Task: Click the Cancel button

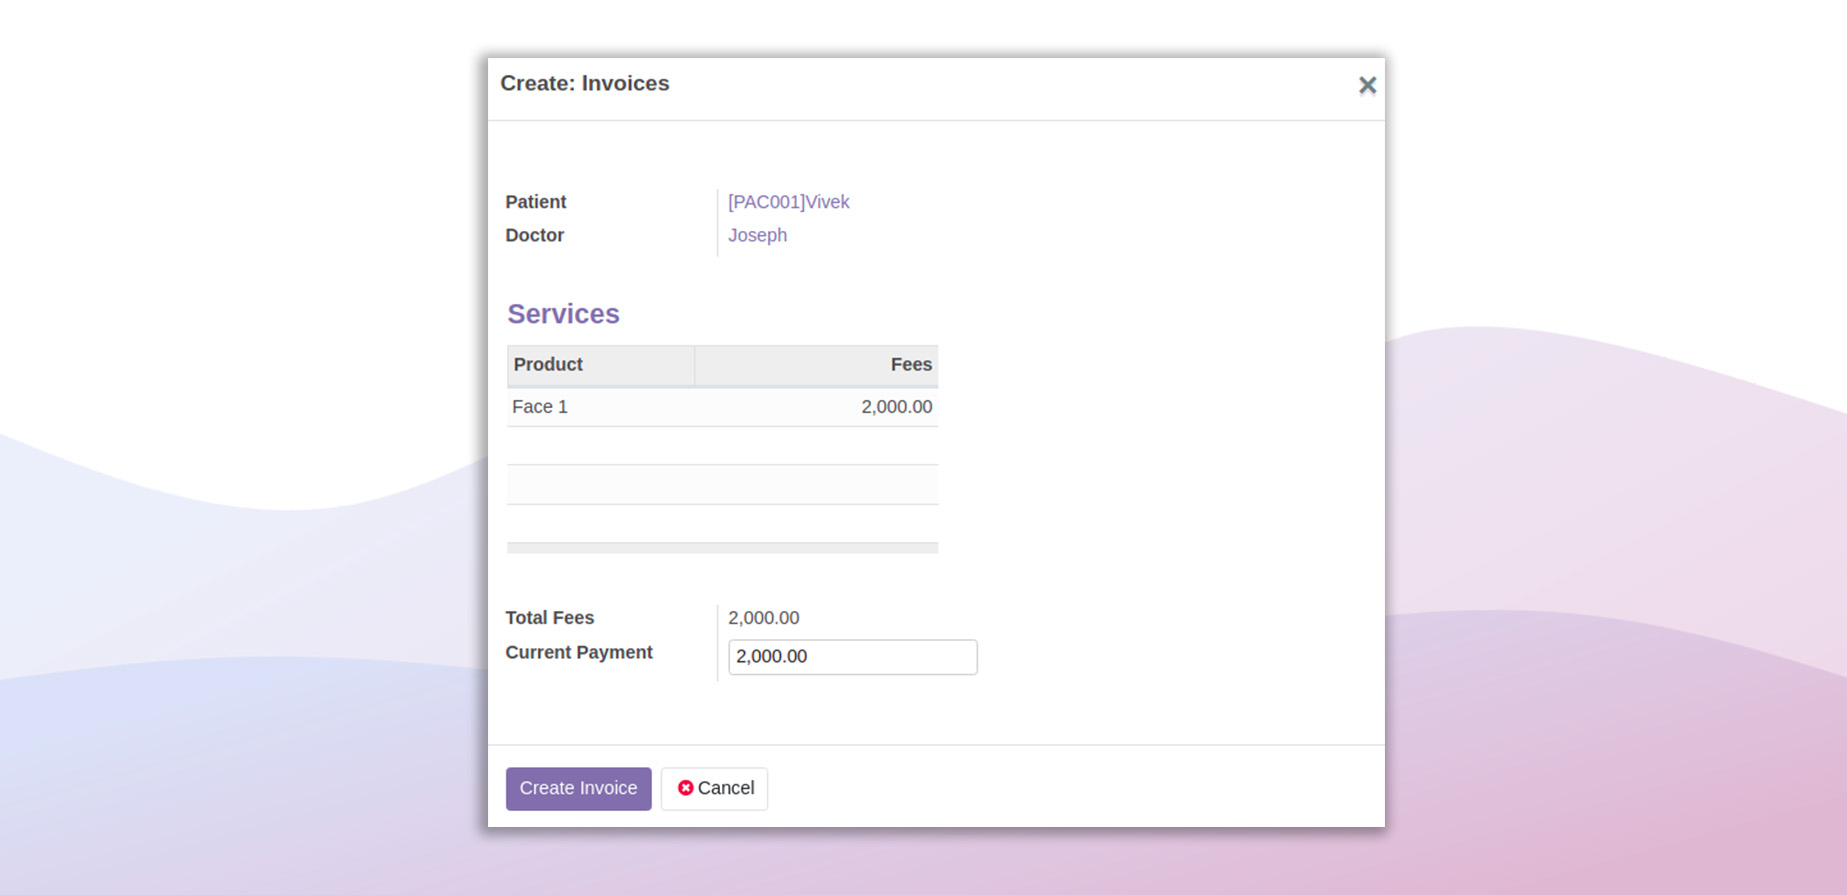Action: 714,788
